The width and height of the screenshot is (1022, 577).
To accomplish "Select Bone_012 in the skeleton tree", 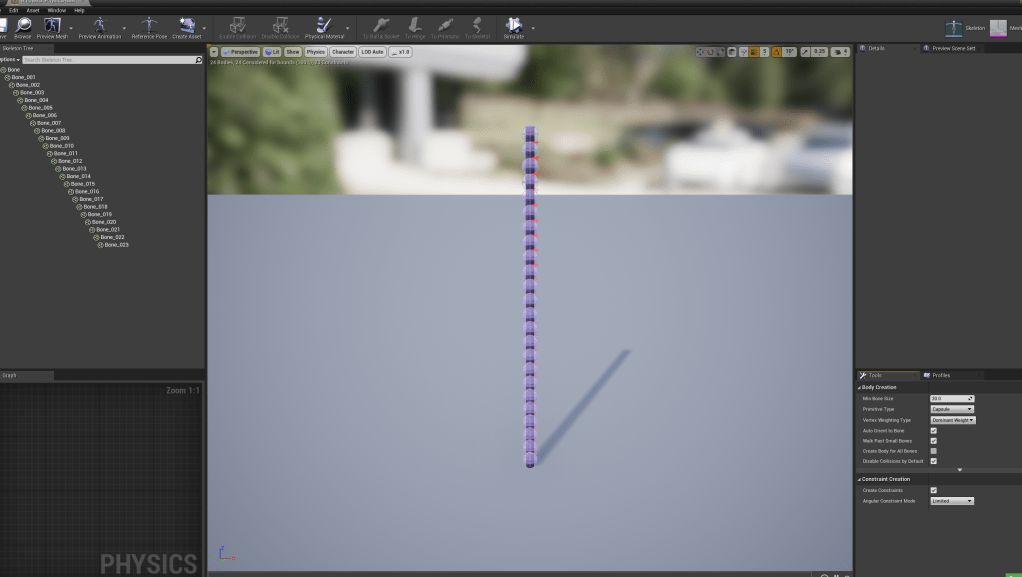I will coord(70,161).
